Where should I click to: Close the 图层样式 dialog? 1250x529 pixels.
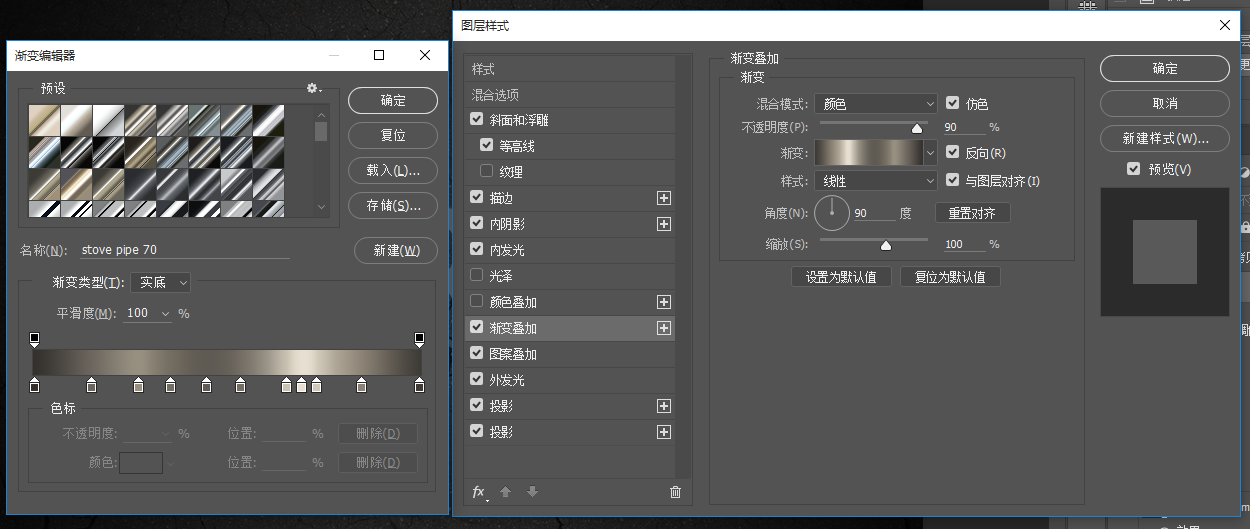[1225, 25]
